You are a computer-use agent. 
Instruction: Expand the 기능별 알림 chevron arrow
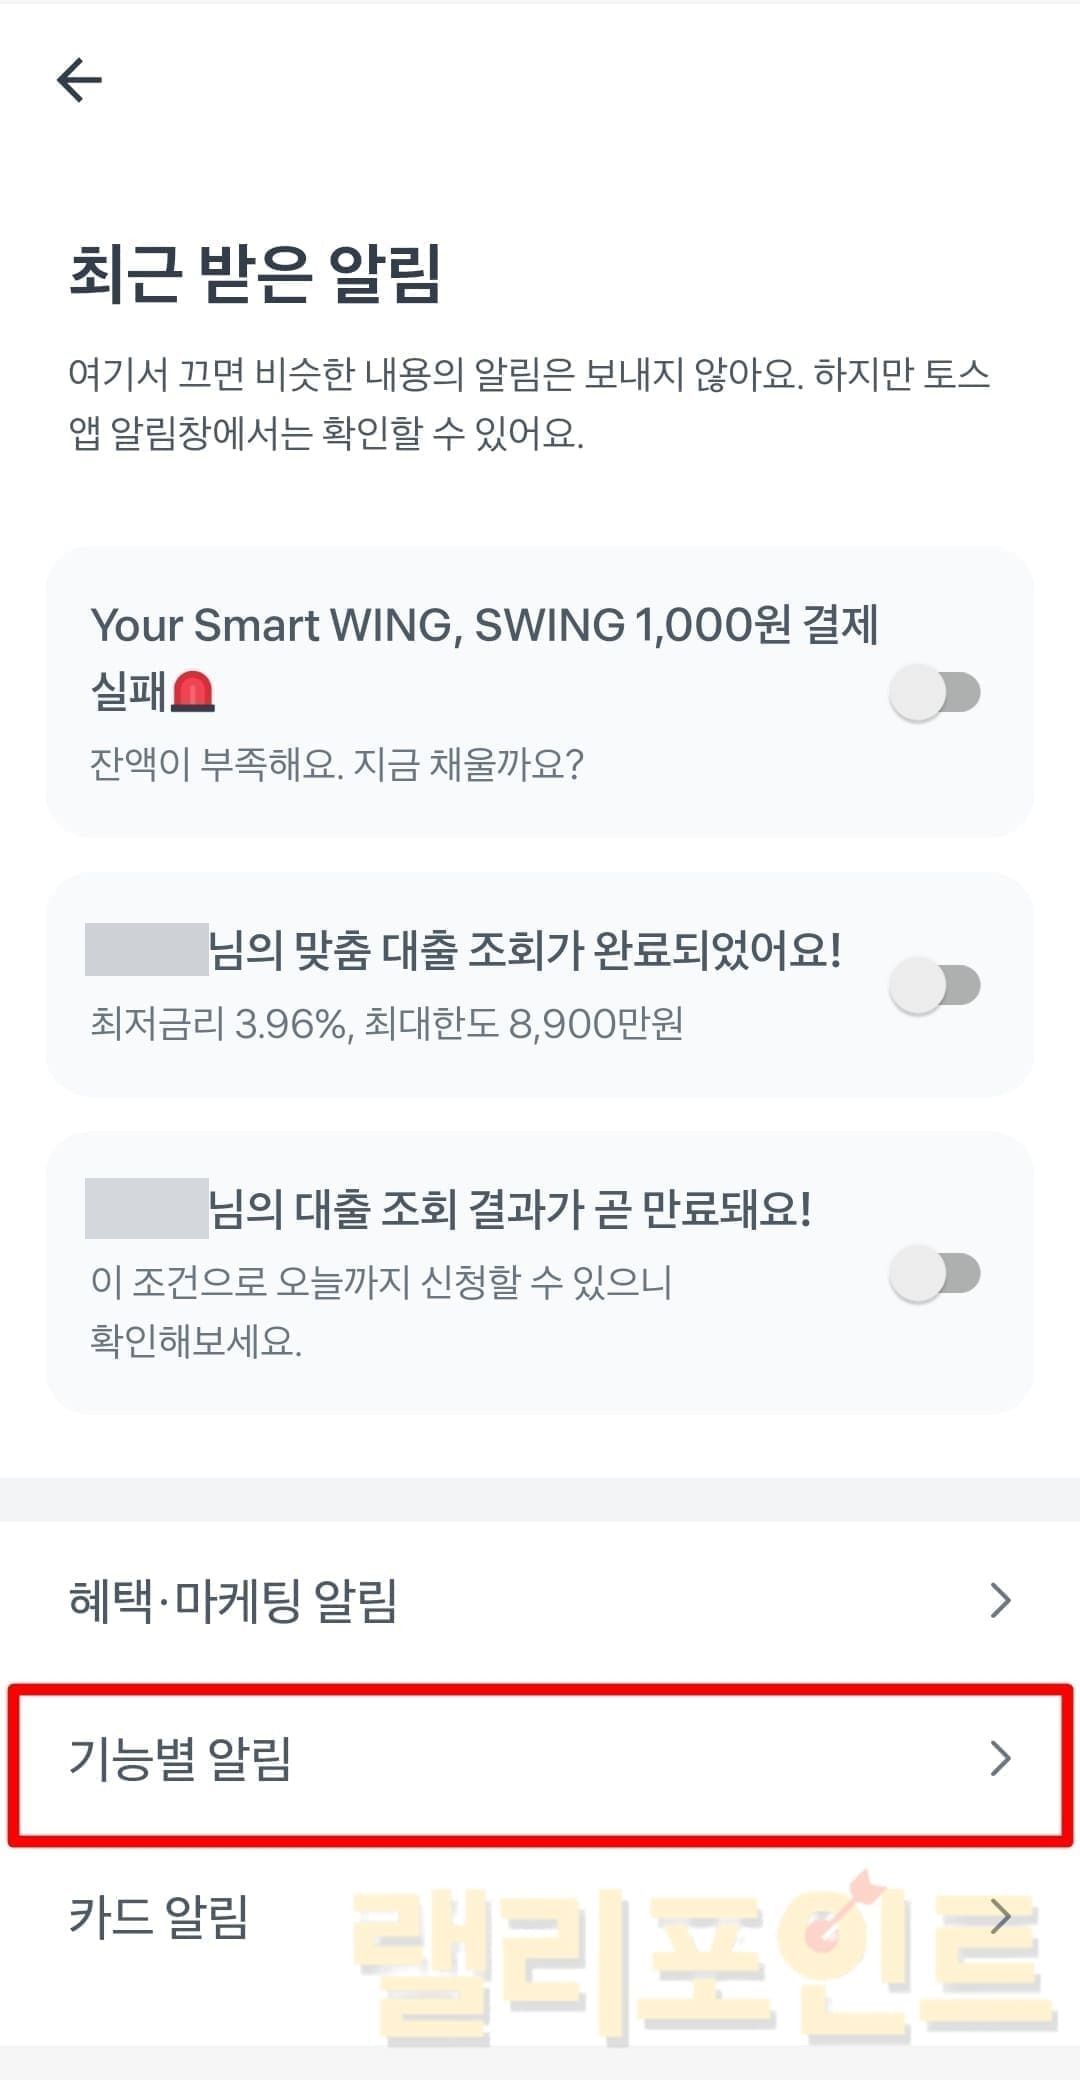click(999, 1758)
